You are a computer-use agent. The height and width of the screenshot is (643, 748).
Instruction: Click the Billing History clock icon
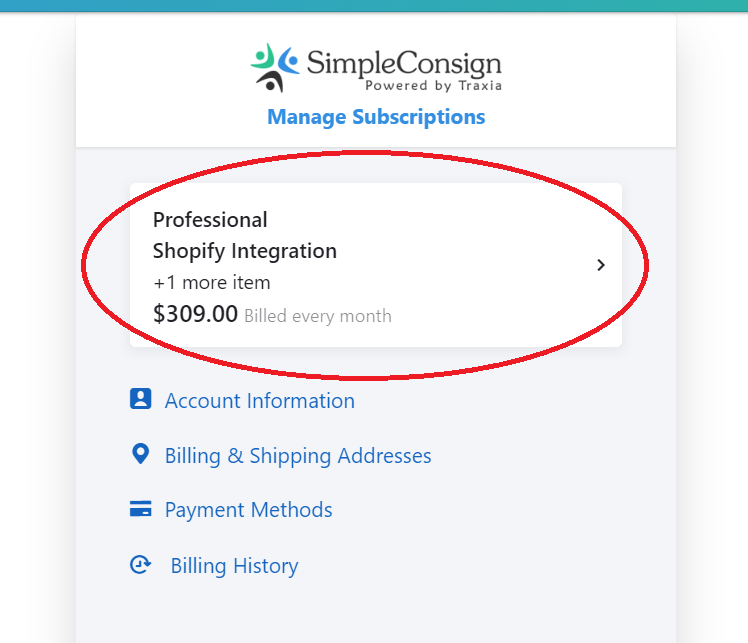tap(140, 565)
